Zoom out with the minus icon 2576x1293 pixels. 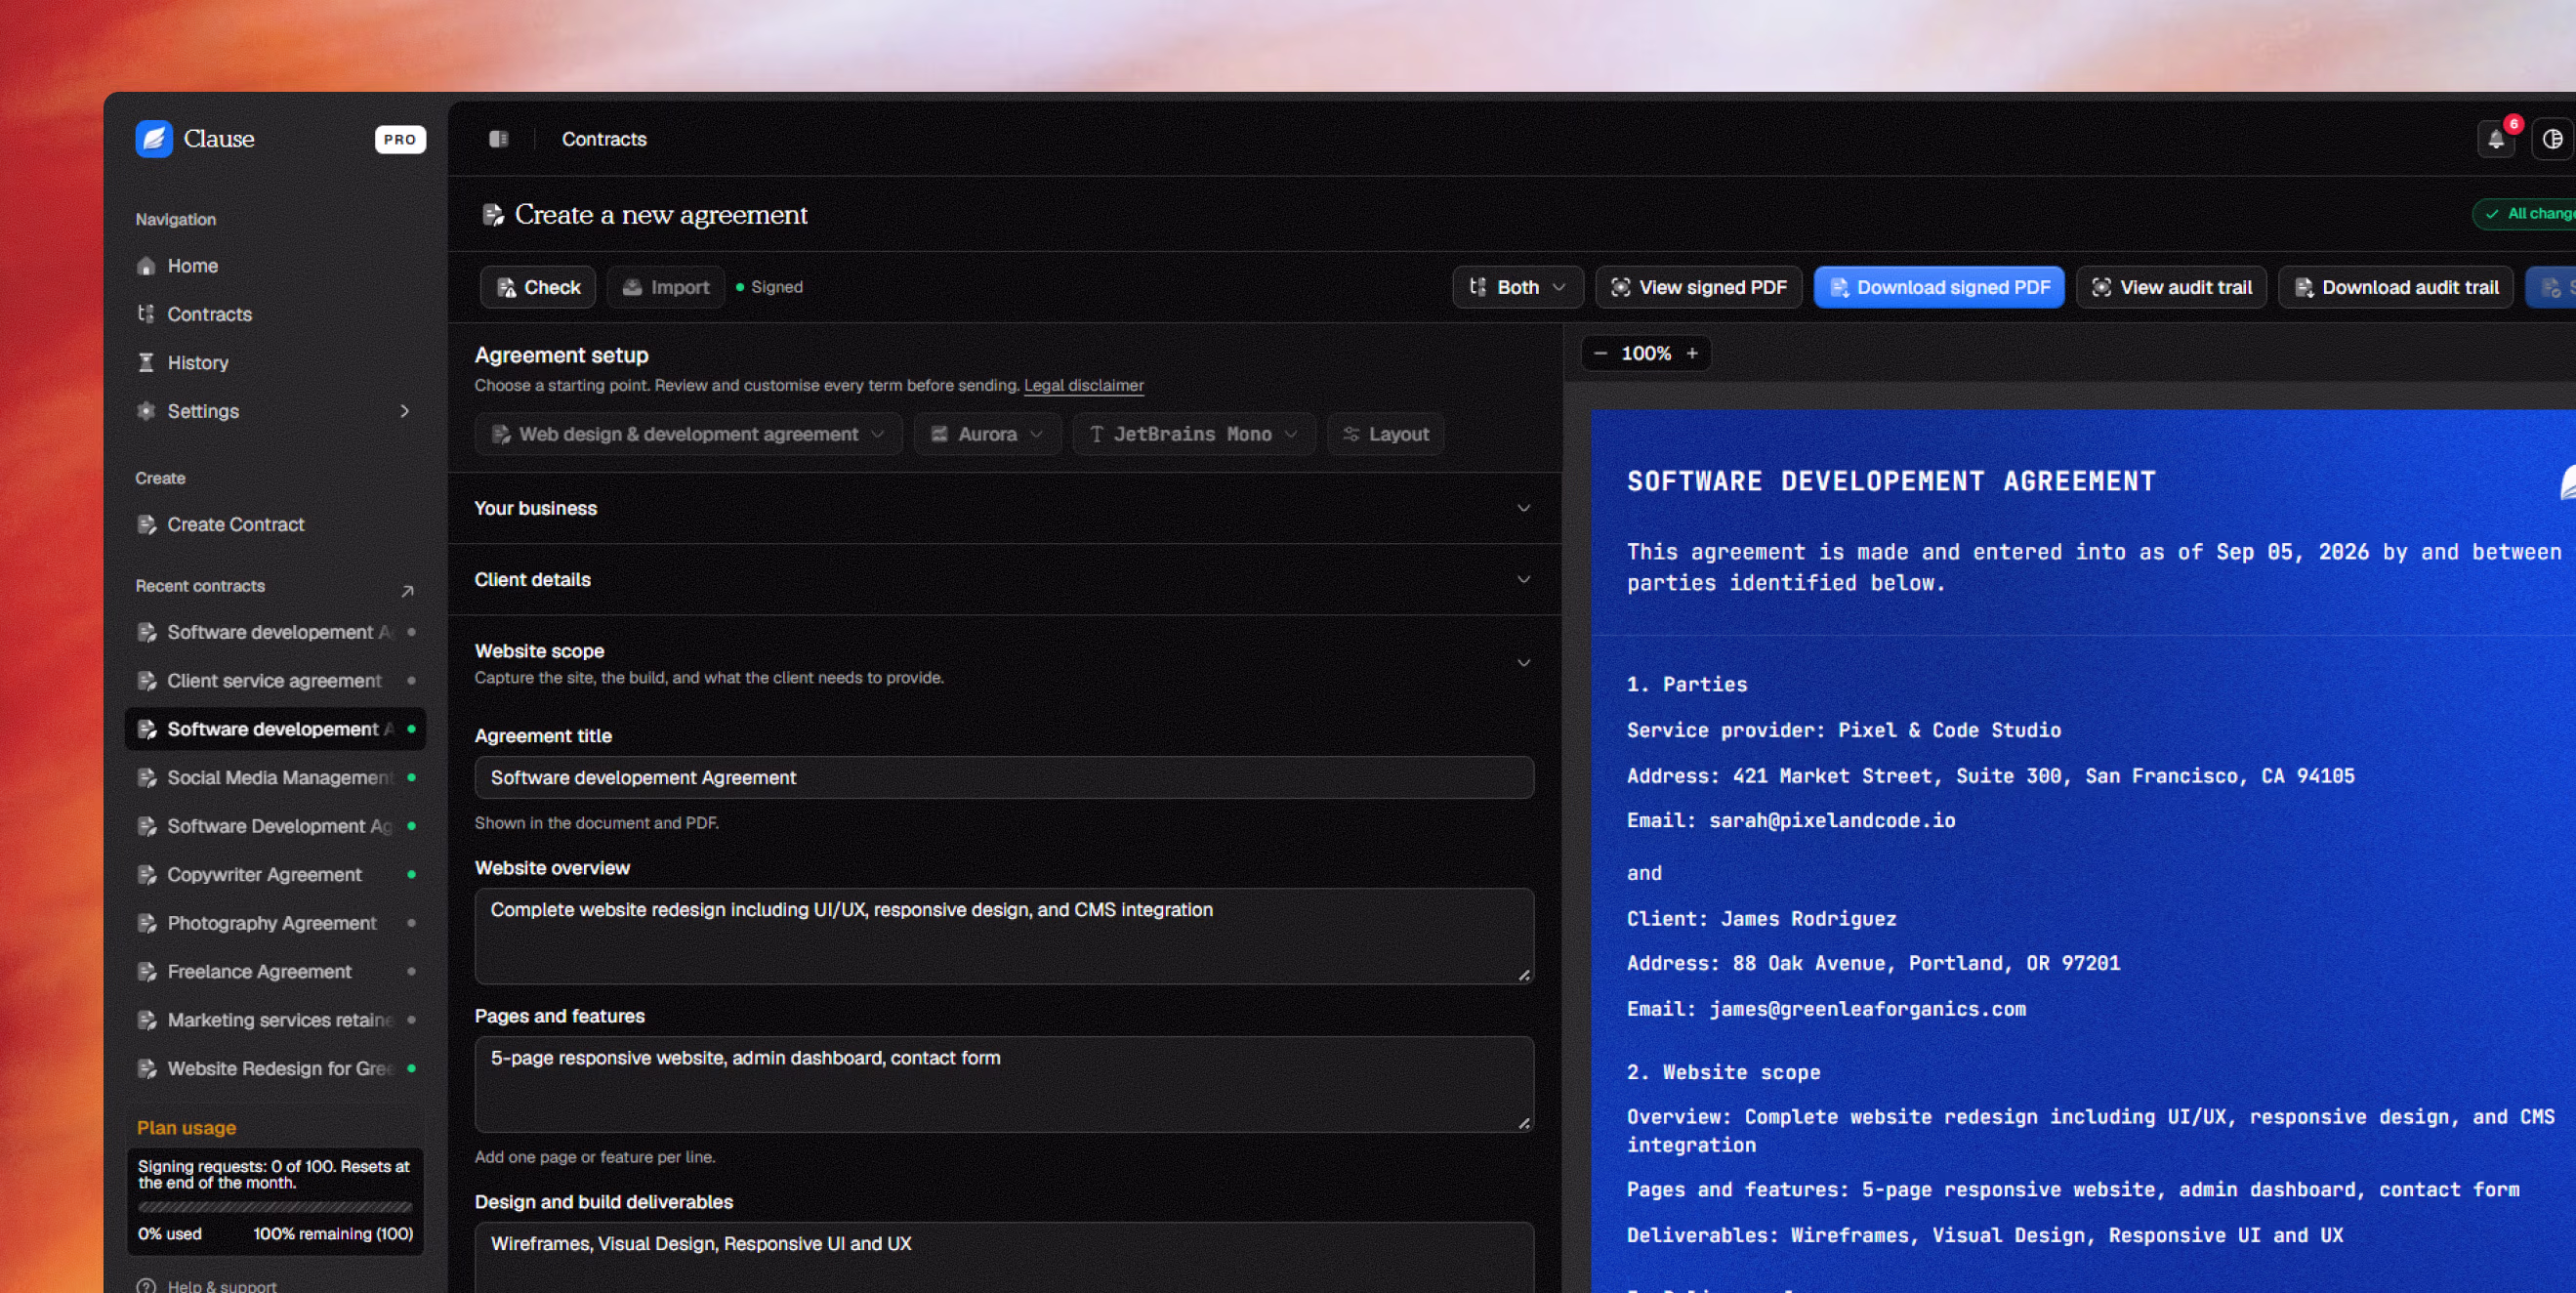click(1600, 353)
